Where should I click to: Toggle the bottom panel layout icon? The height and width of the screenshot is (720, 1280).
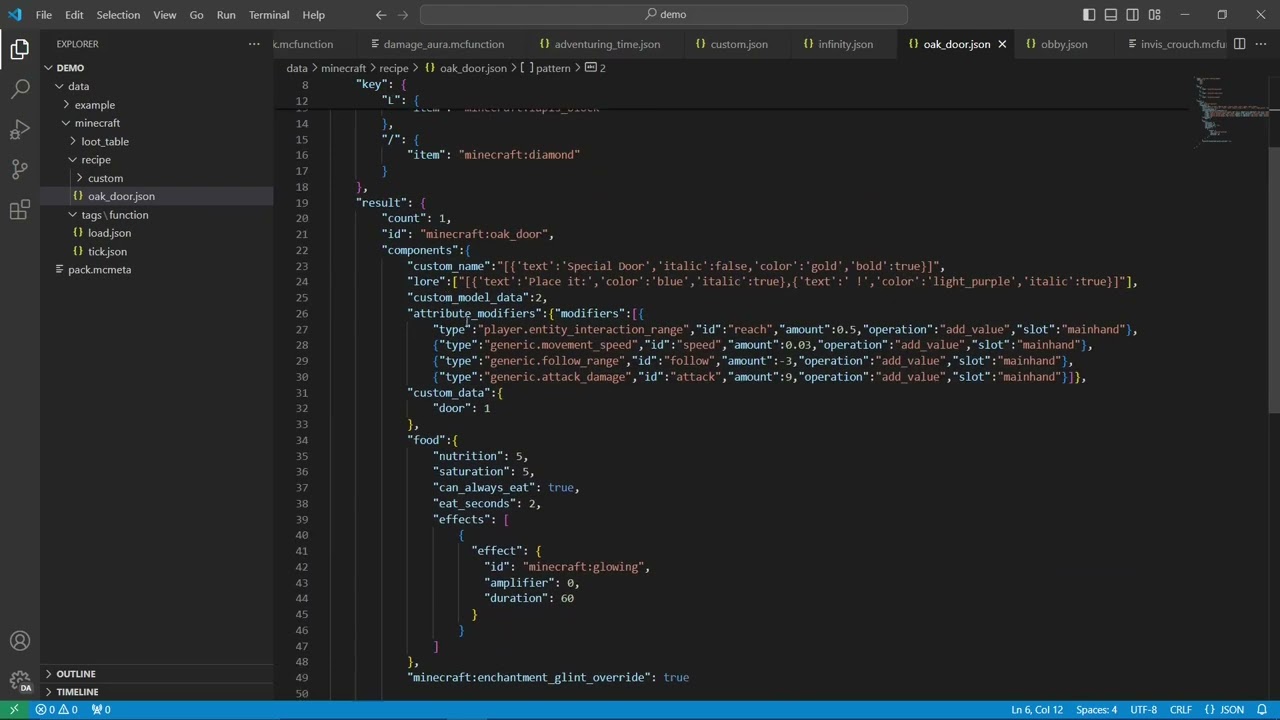coord(1111,15)
